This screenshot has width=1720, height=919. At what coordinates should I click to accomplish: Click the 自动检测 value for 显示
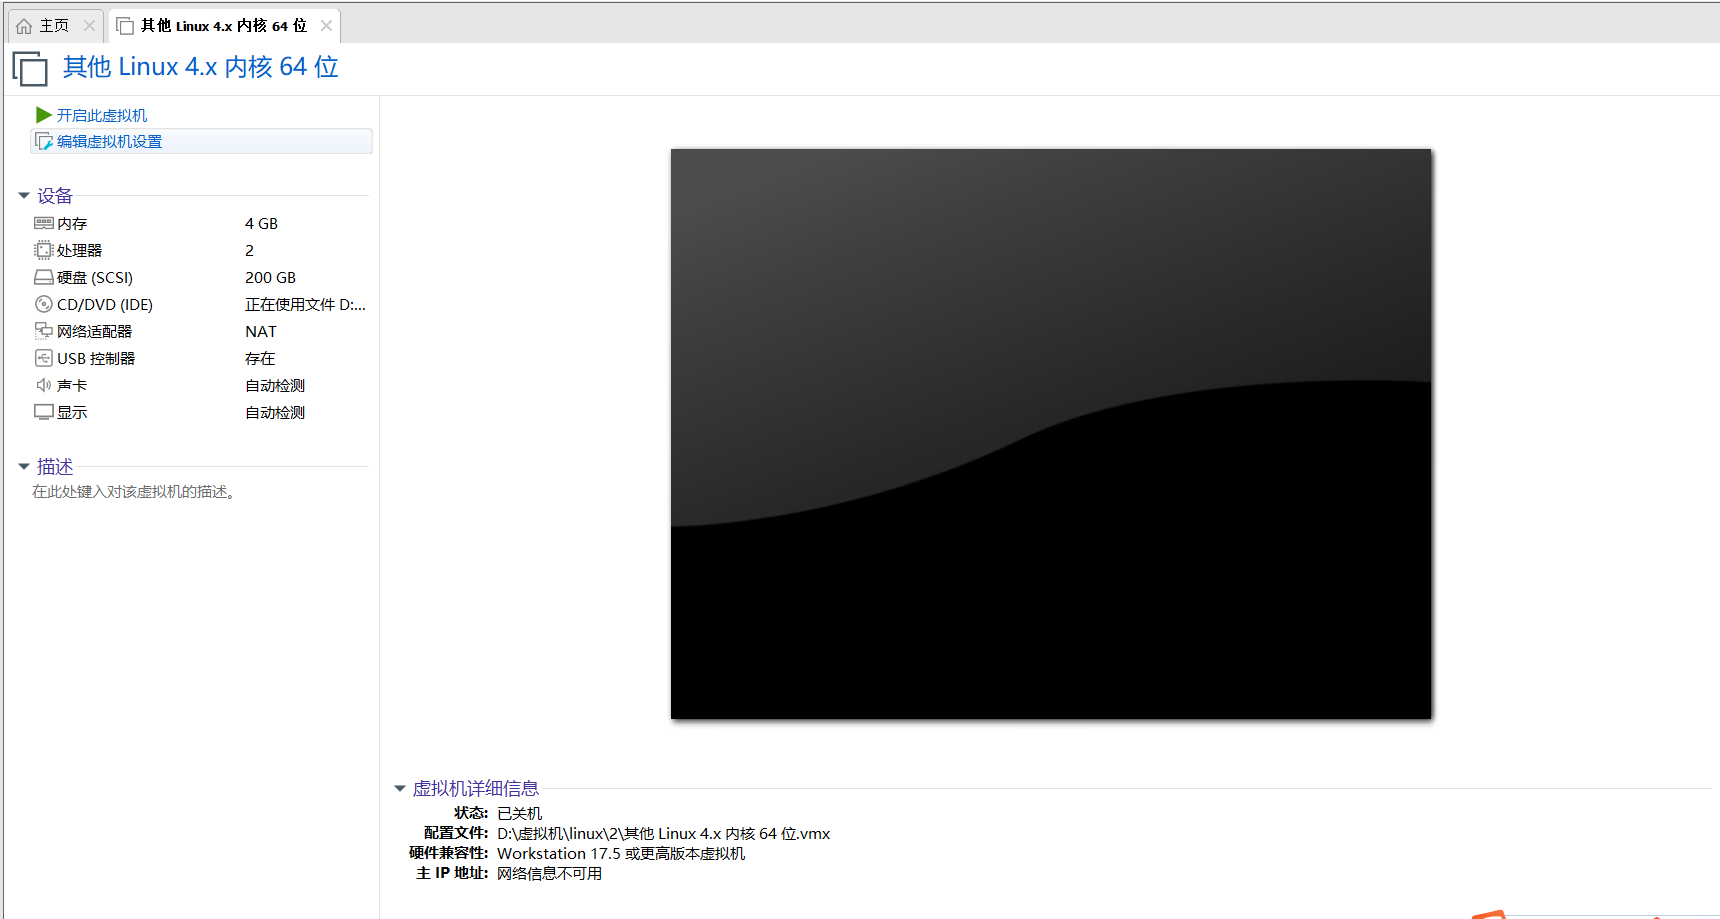click(x=275, y=413)
